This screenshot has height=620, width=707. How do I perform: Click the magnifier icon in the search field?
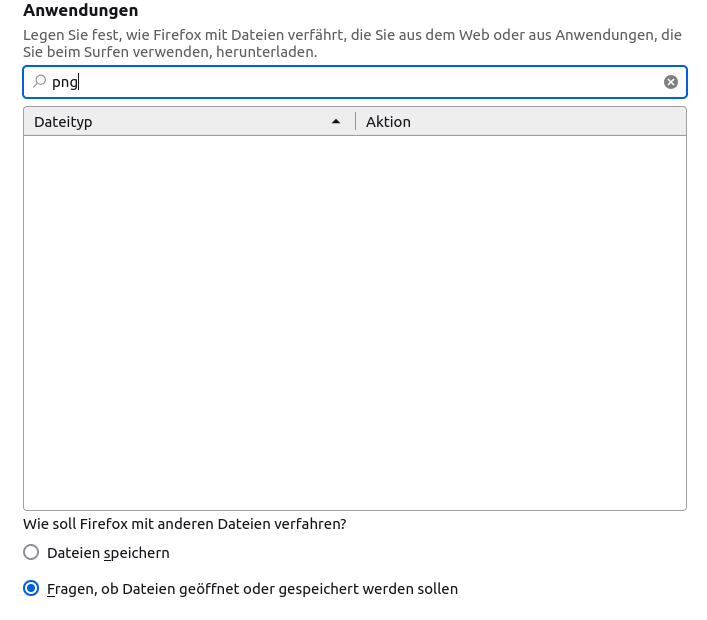[x=39, y=82]
